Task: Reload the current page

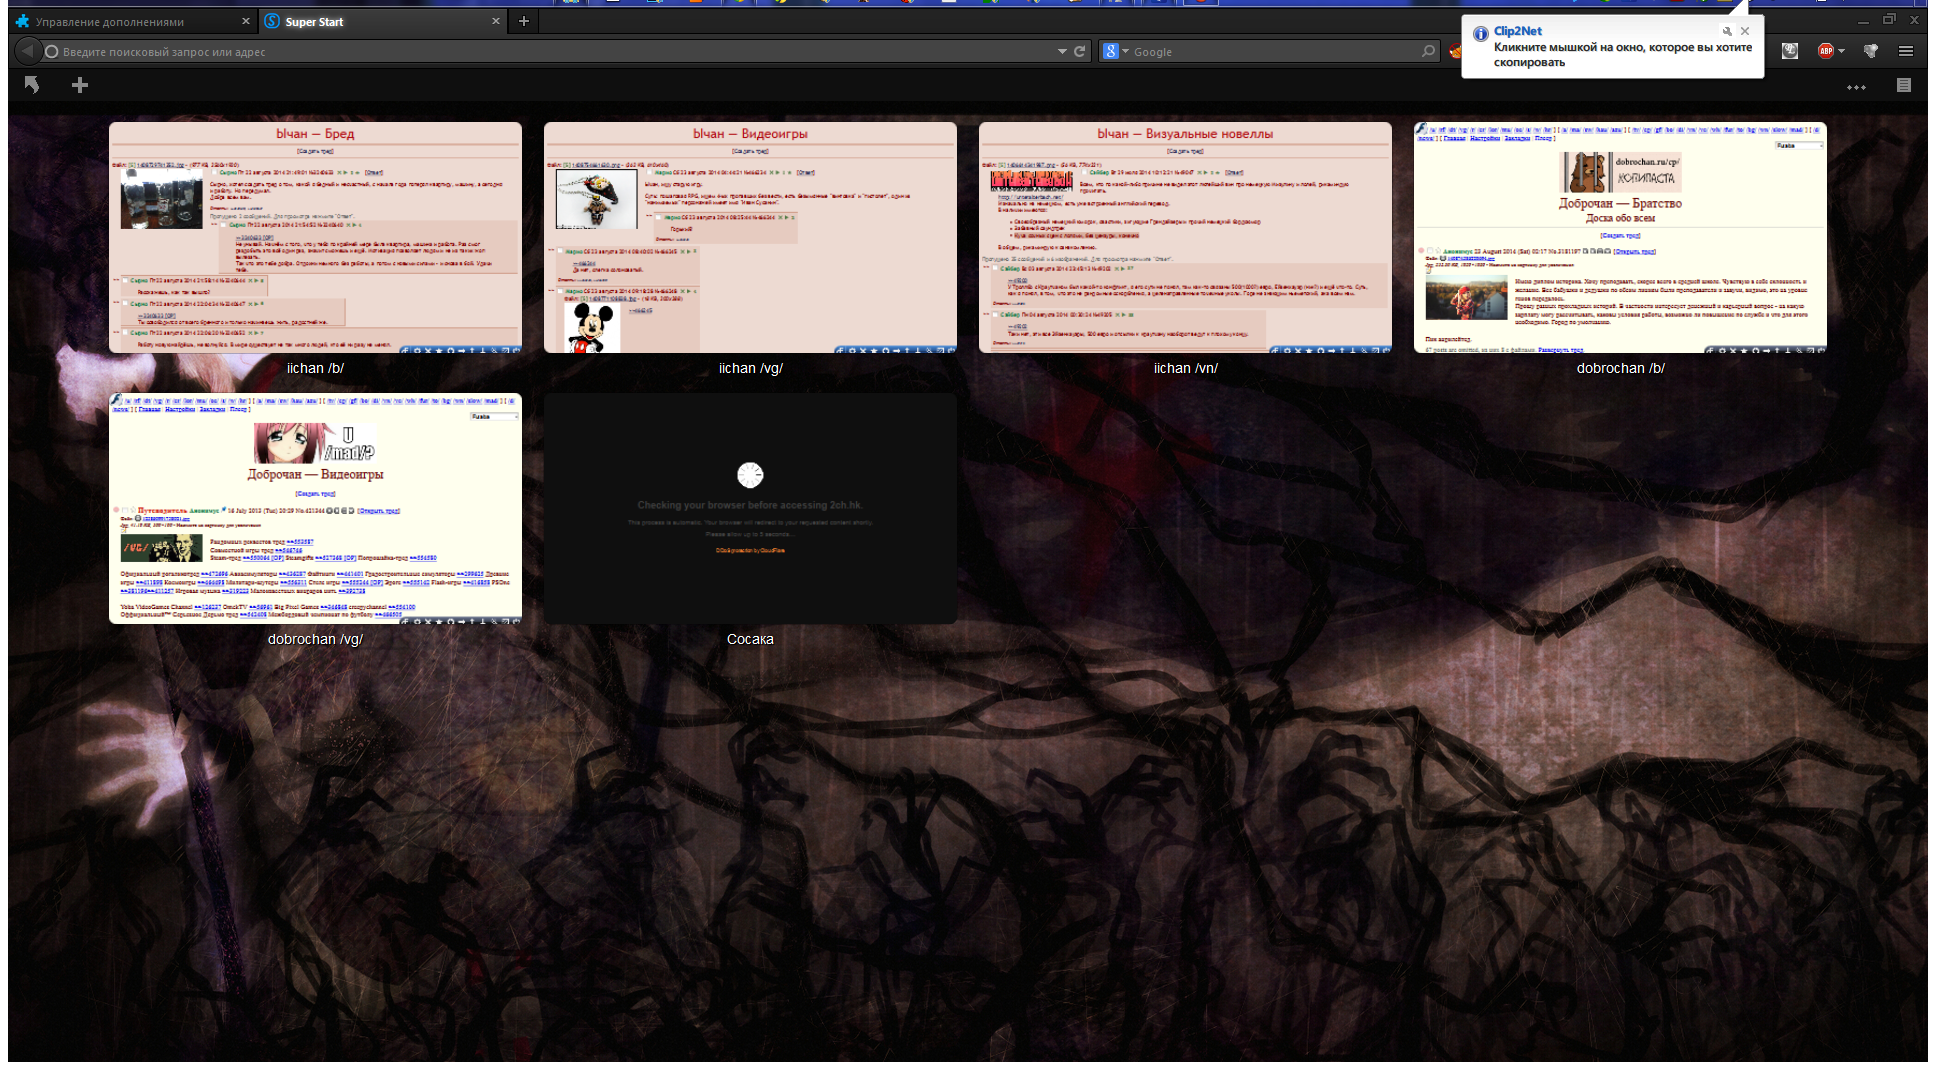Action: 1080,51
